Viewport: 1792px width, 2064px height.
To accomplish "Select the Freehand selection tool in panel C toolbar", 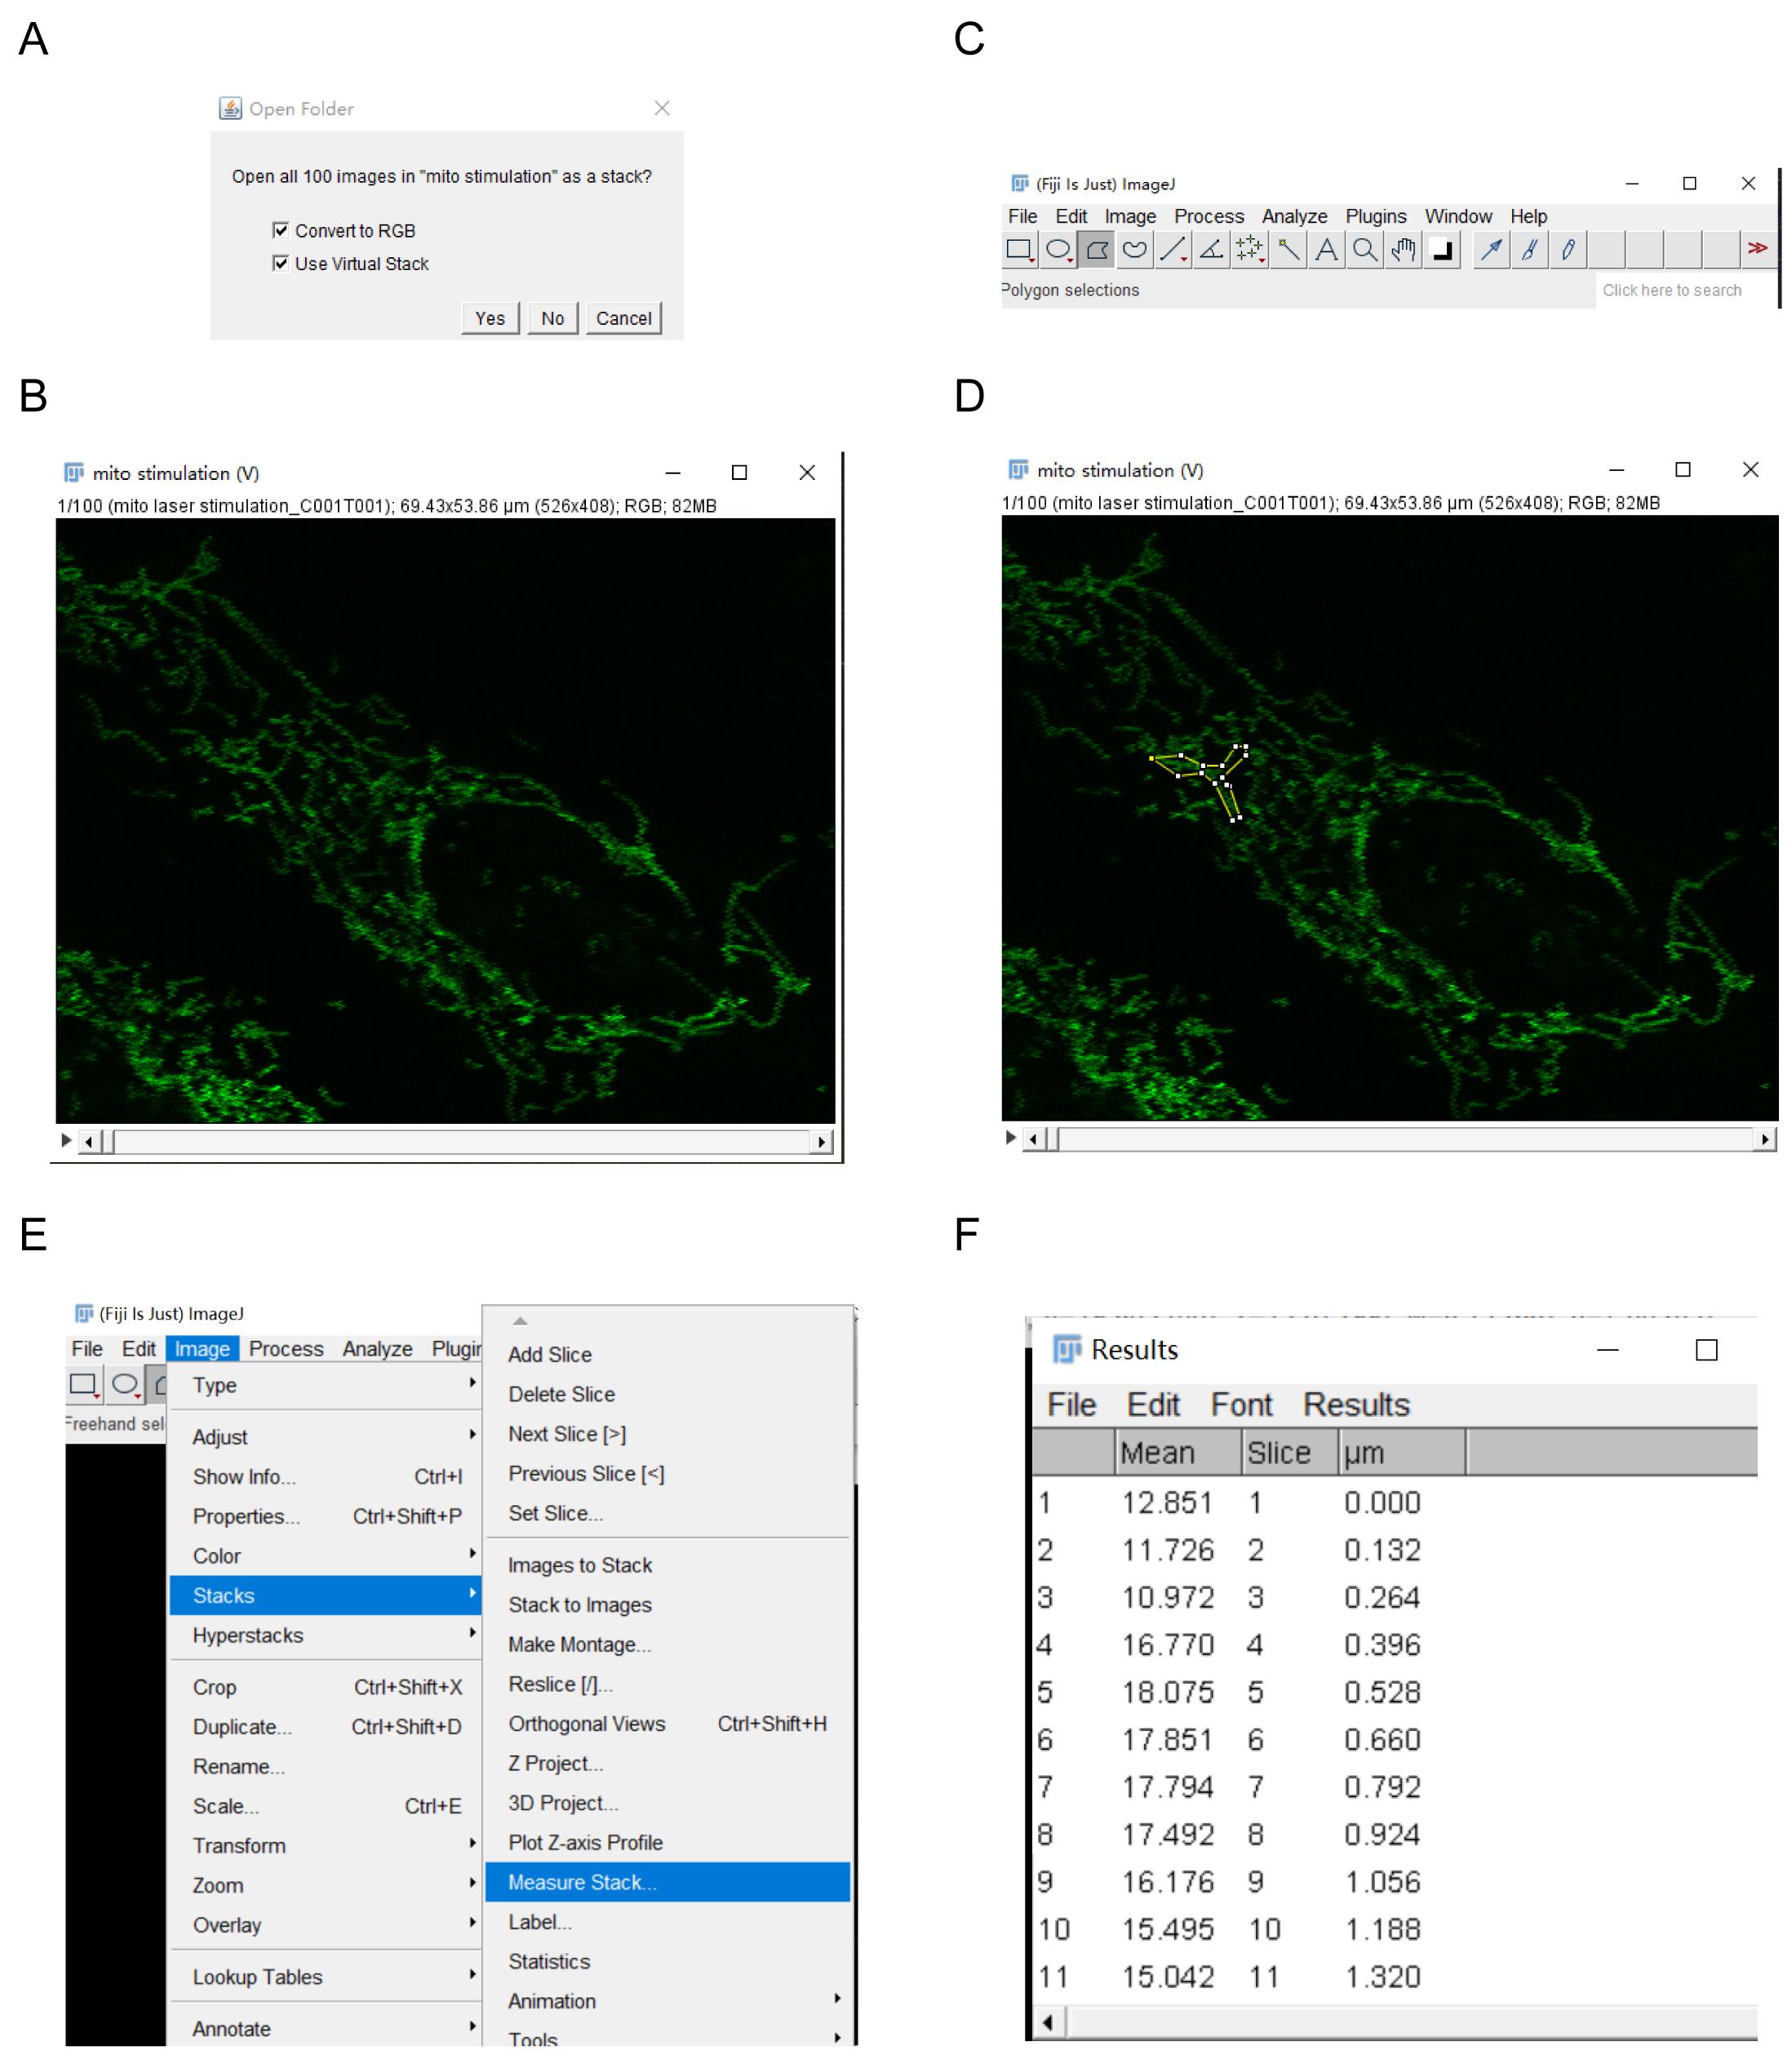I will (1135, 249).
